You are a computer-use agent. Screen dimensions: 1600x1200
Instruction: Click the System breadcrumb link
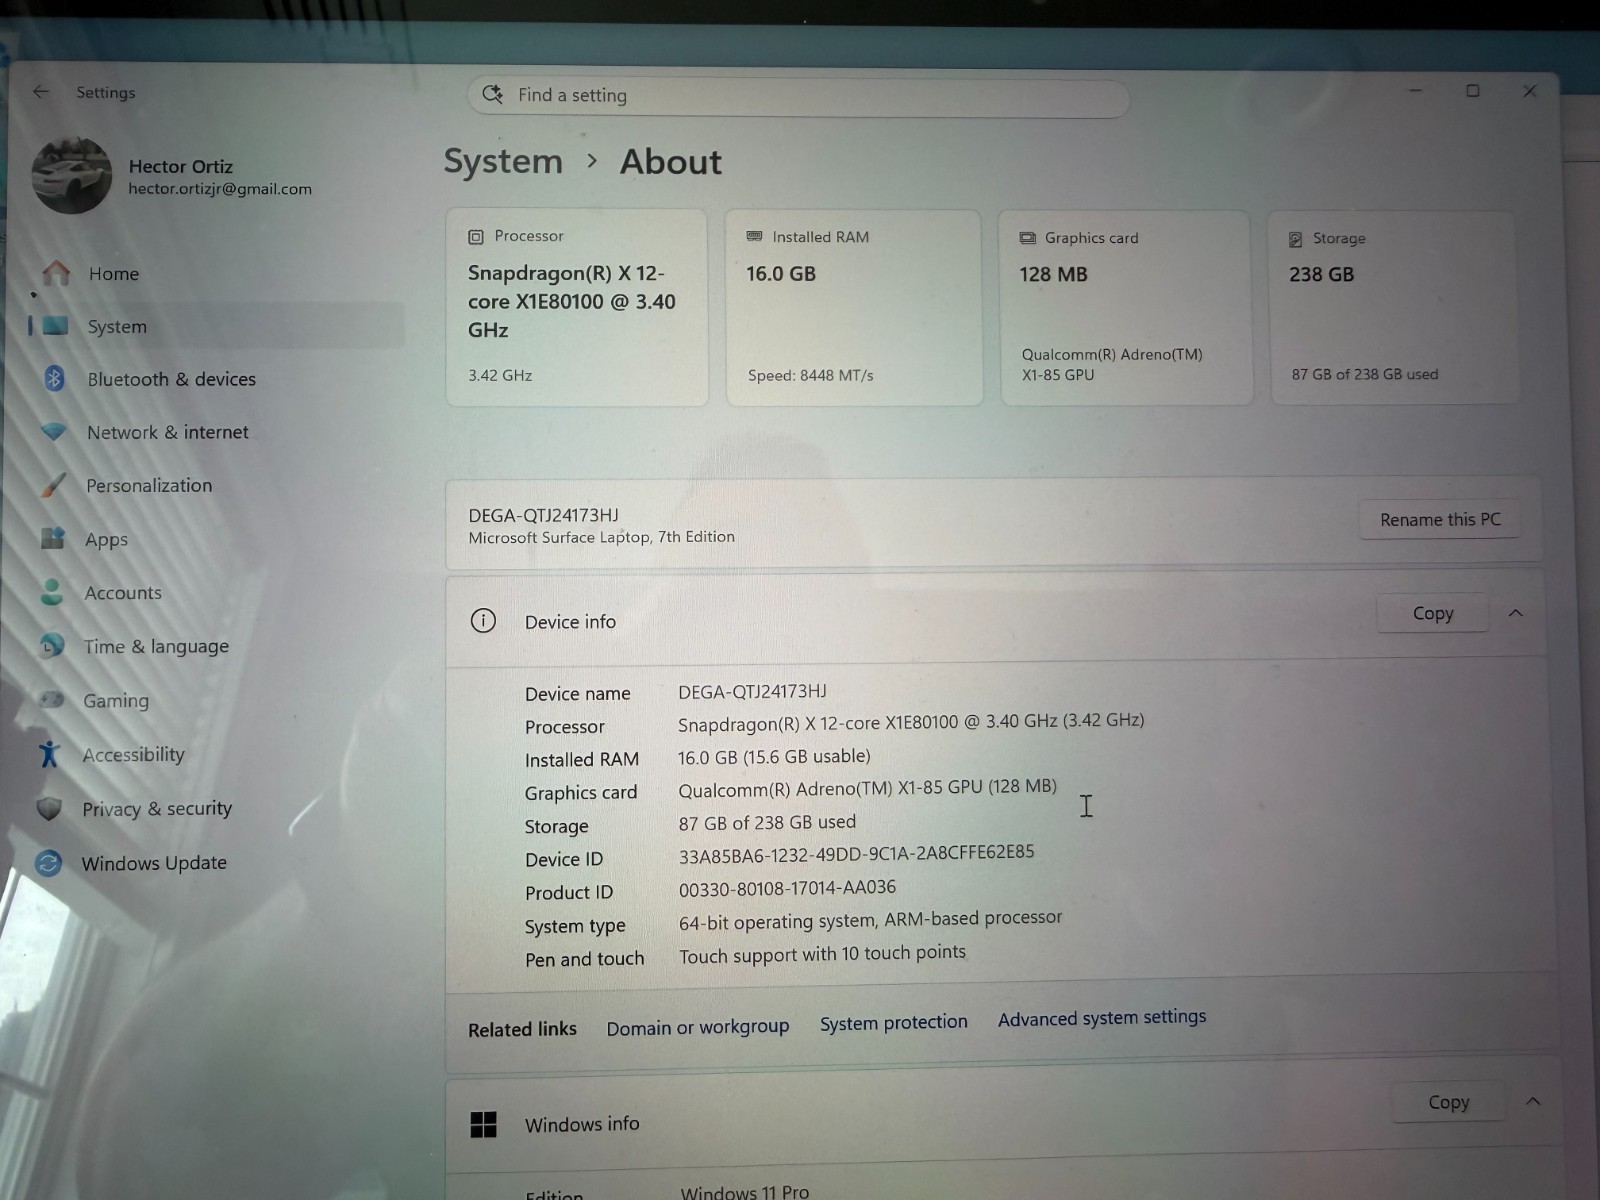pos(503,161)
